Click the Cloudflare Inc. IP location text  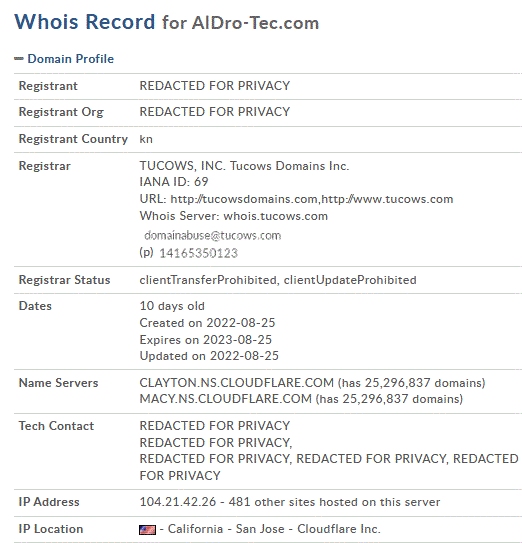[339, 529]
